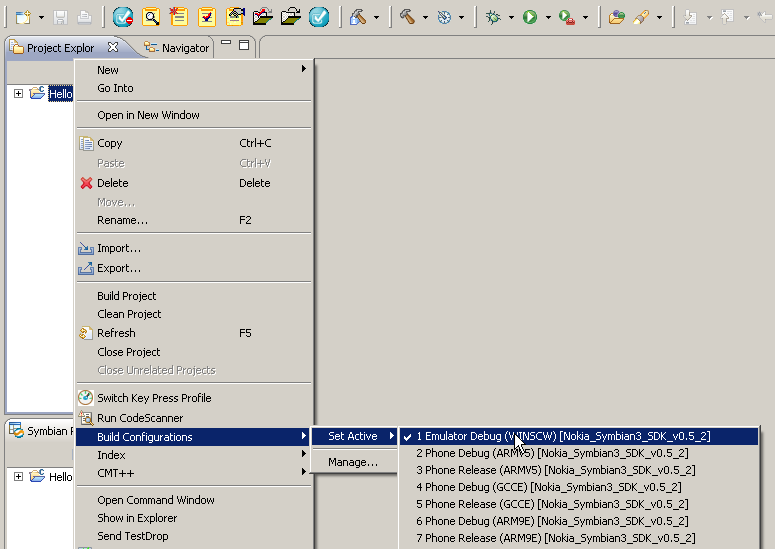Choose Build Project from context menu
The width and height of the screenshot is (775, 549).
127,296
